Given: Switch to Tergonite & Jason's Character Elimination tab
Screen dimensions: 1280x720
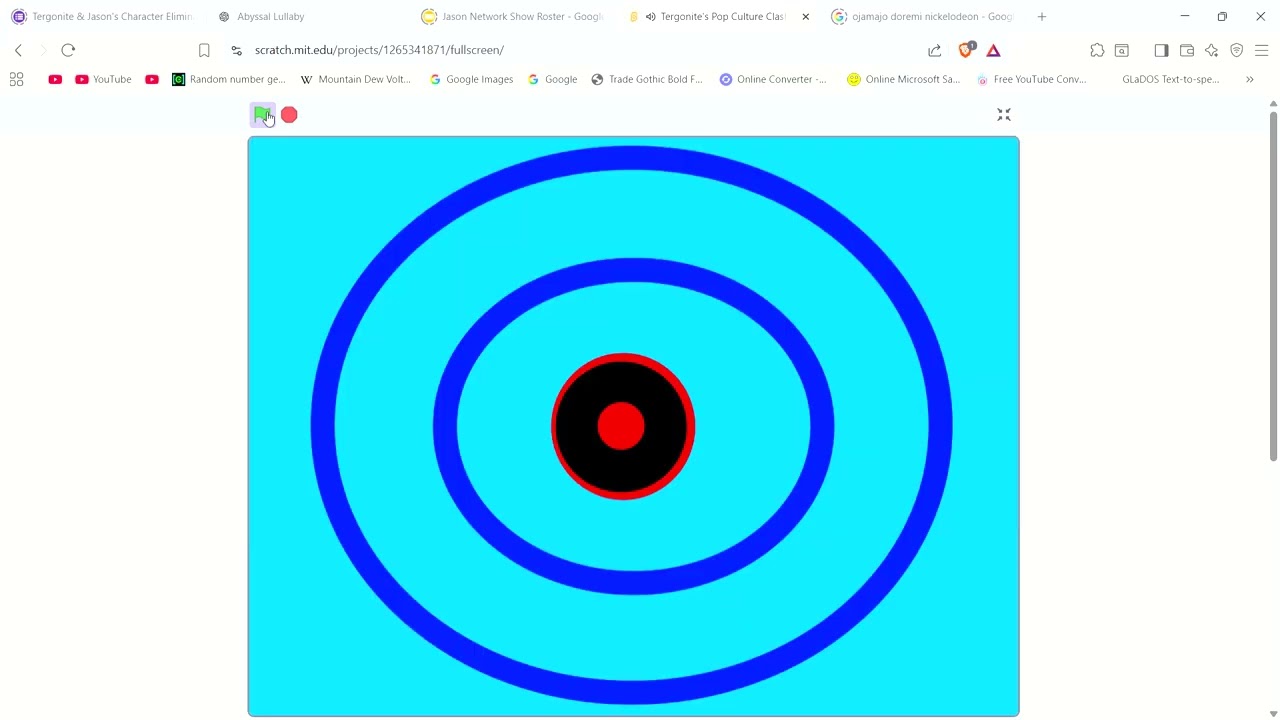Looking at the screenshot, I should 102,16.
